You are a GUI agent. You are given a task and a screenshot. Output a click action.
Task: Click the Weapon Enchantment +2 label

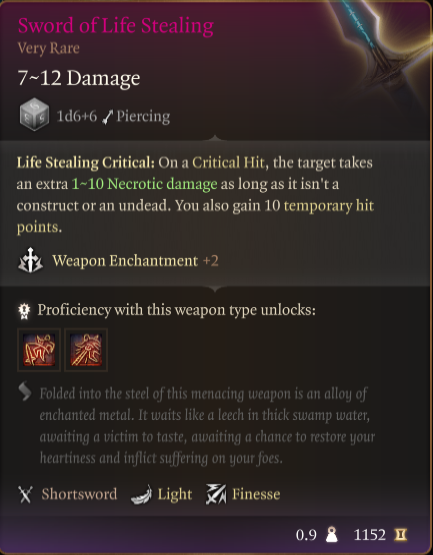135,261
